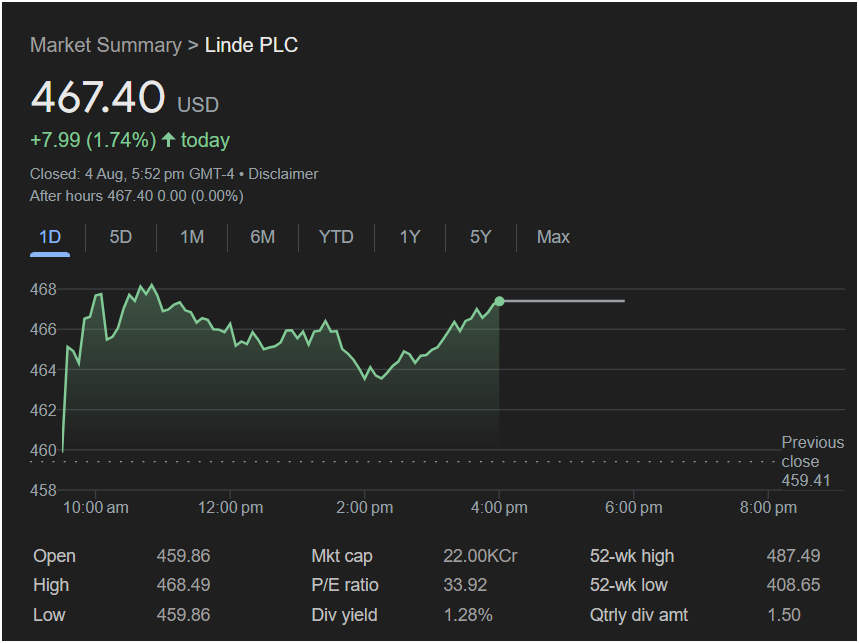Show the Max history chart
Viewport: 859px width, 643px height.
point(553,237)
